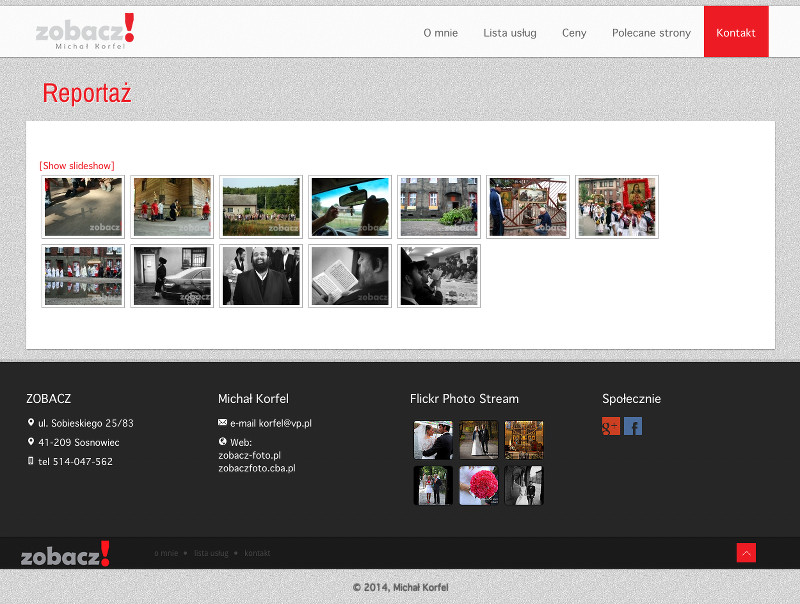Open the zobacz-foto.pl website link
Screen dimensions: 800x604
click(249, 455)
